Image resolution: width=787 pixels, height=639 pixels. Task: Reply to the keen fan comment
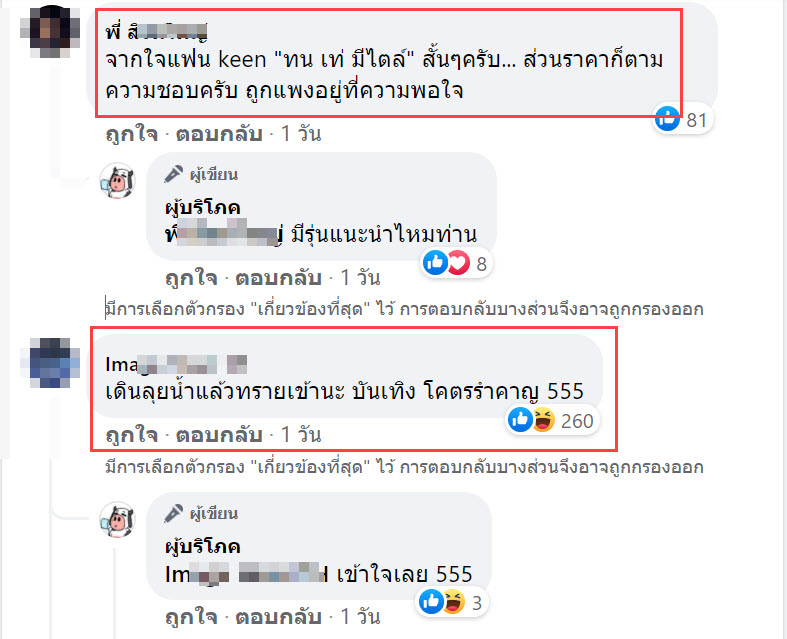[x=219, y=134]
